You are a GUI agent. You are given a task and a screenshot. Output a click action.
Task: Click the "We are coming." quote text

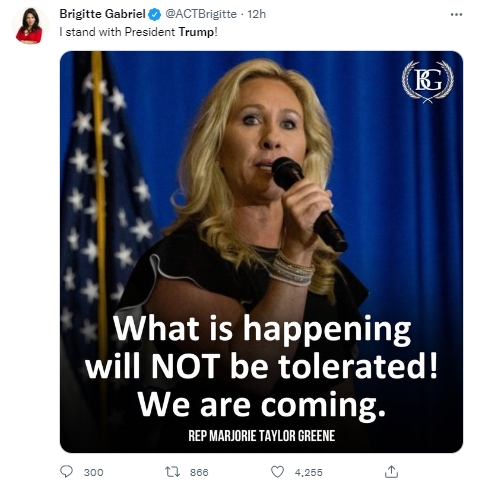tap(261, 404)
